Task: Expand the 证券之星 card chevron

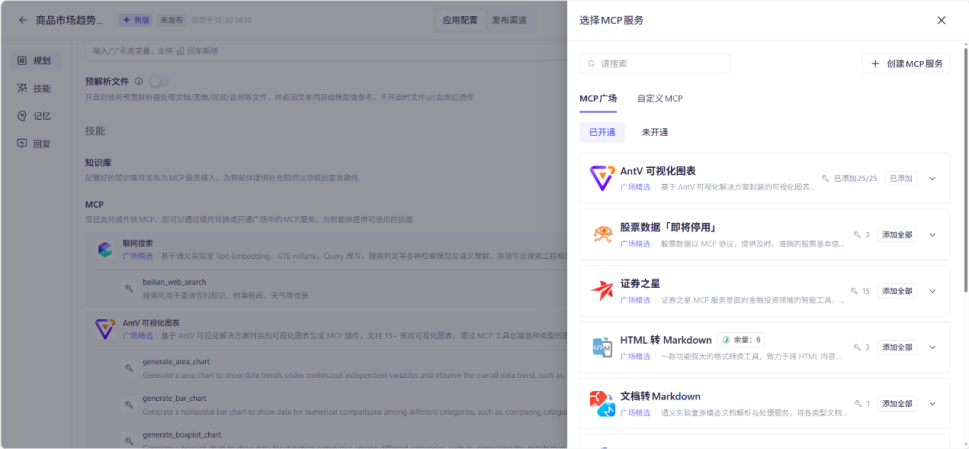Action: pyautogui.click(x=933, y=291)
